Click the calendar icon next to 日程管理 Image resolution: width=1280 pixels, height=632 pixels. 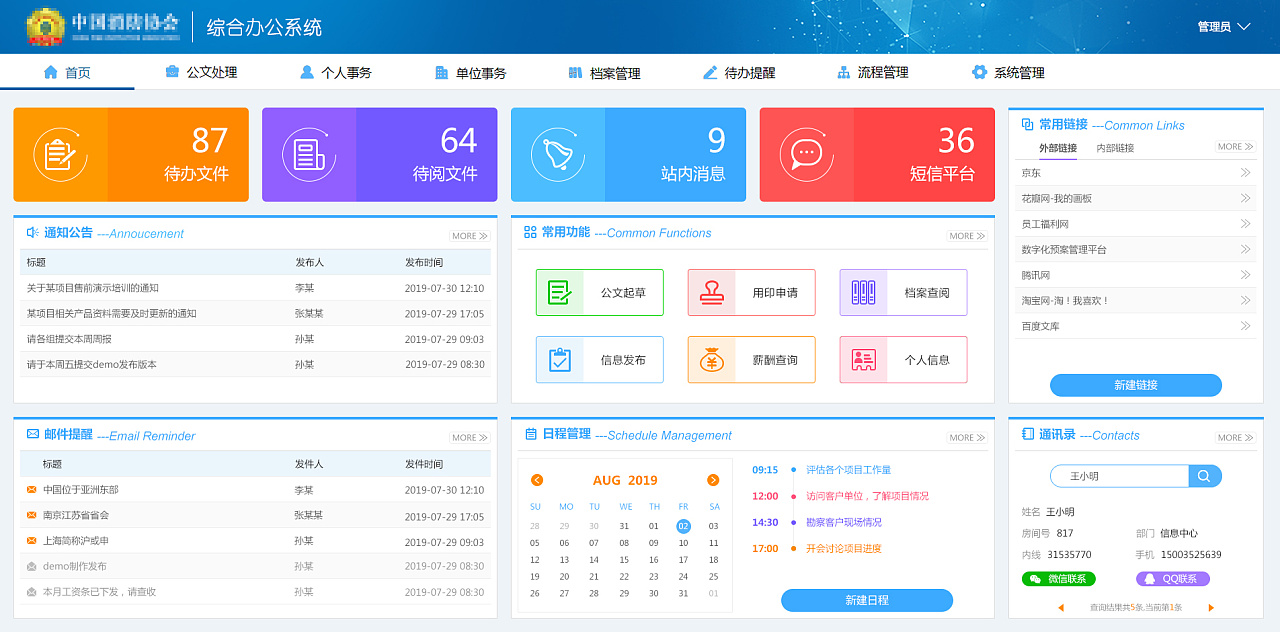click(x=529, y=435)
